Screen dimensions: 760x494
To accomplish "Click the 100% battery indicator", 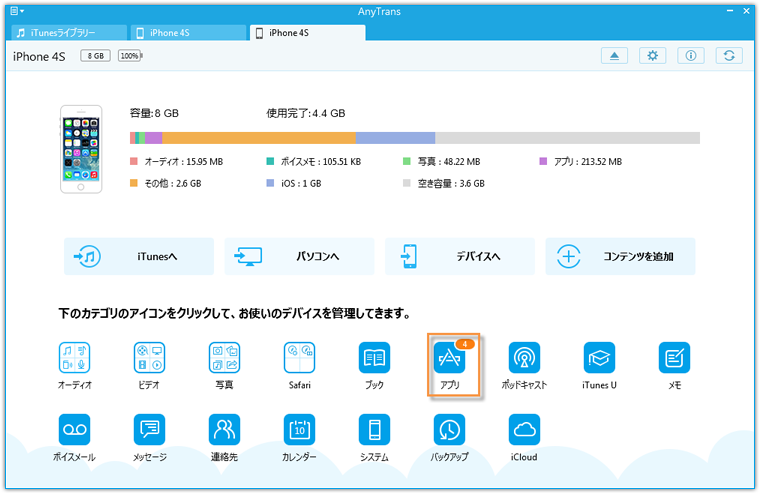I will coord(130,56).
